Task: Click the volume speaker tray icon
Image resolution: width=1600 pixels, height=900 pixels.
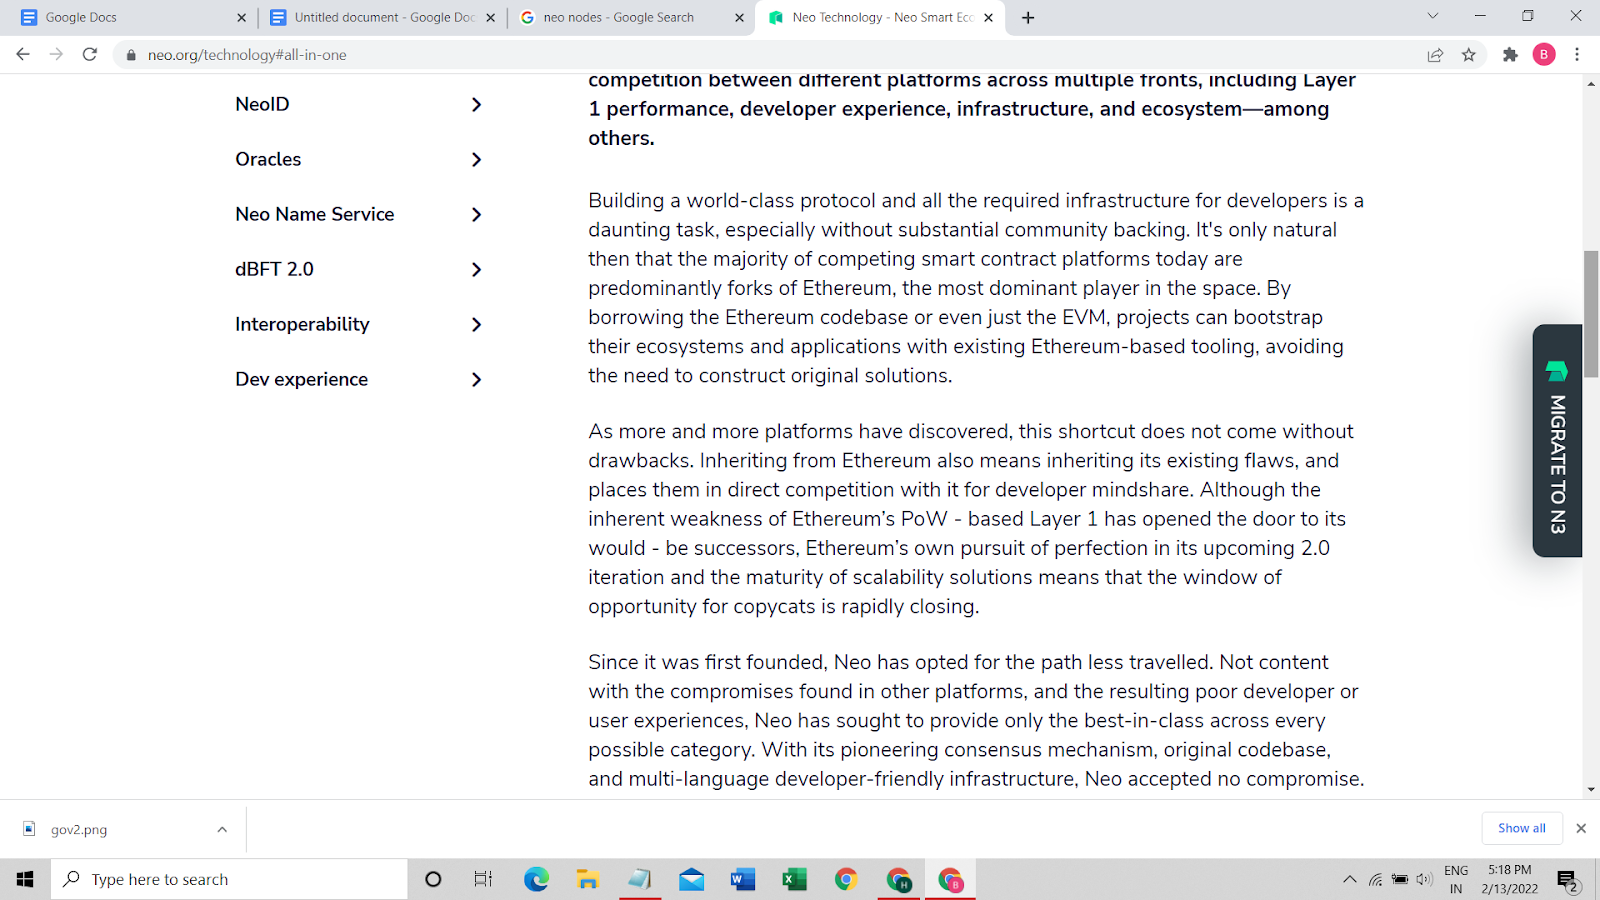Action: [x=1424, y=880]
